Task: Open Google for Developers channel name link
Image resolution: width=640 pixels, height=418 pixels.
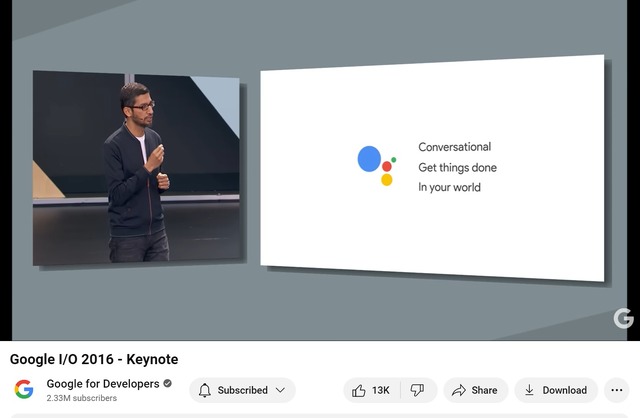Action: point(103,384)
